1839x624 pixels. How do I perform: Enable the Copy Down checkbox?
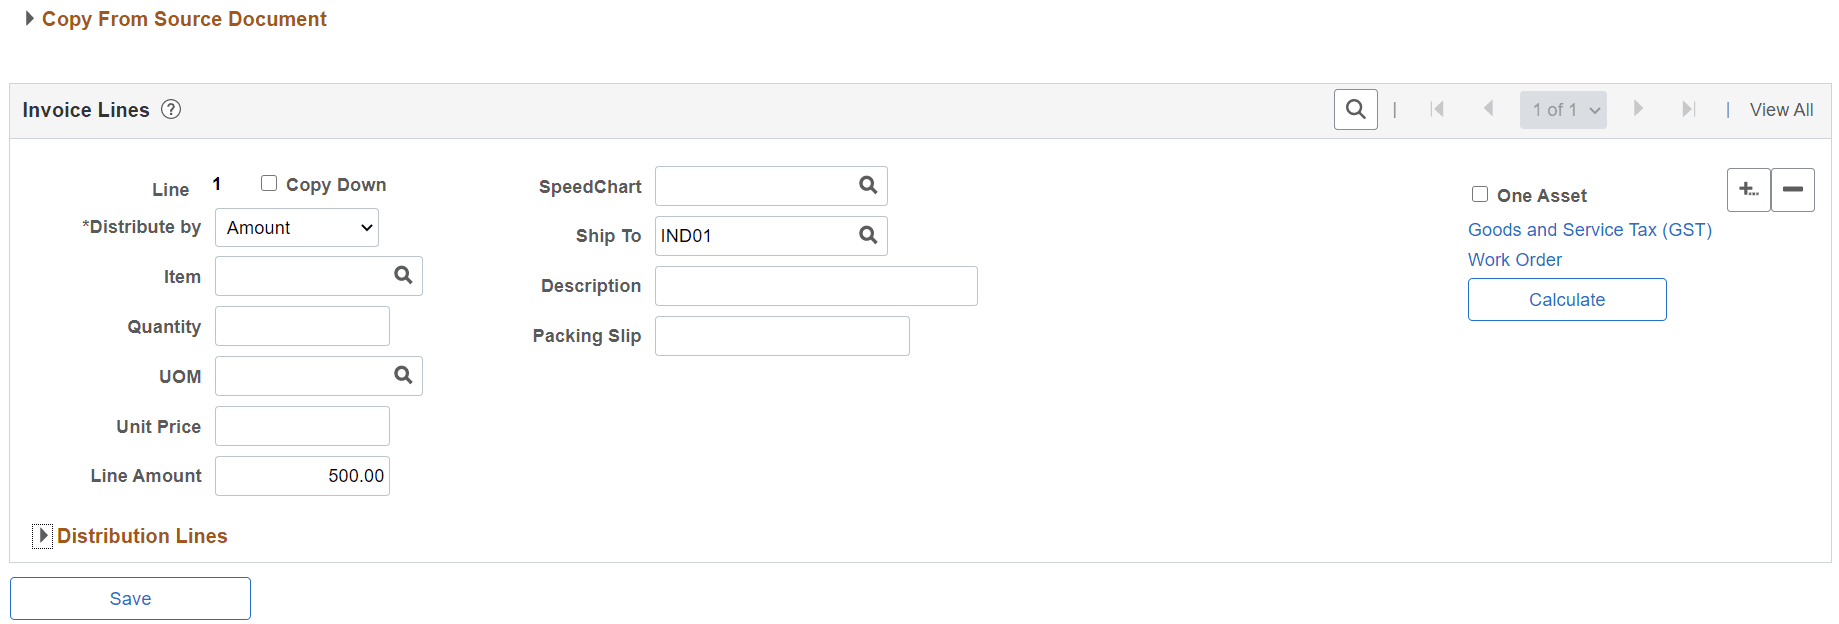pos(268,182)
